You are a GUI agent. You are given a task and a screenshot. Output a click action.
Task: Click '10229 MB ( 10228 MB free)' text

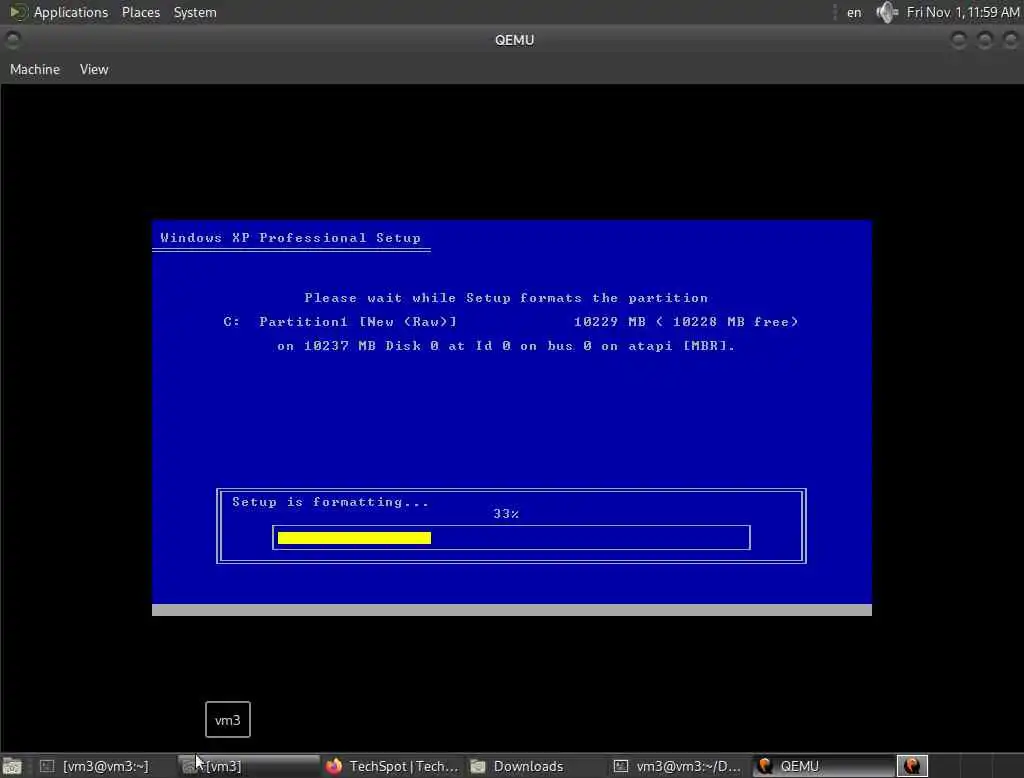[686, 321]
